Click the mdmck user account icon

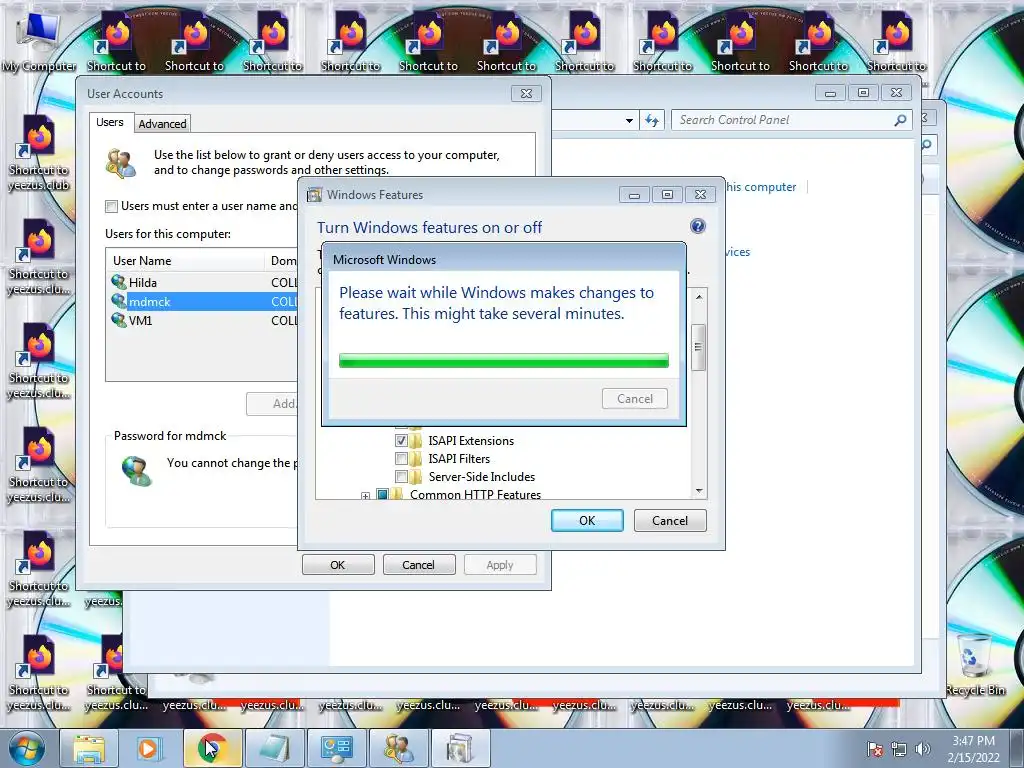coord(119,301)
